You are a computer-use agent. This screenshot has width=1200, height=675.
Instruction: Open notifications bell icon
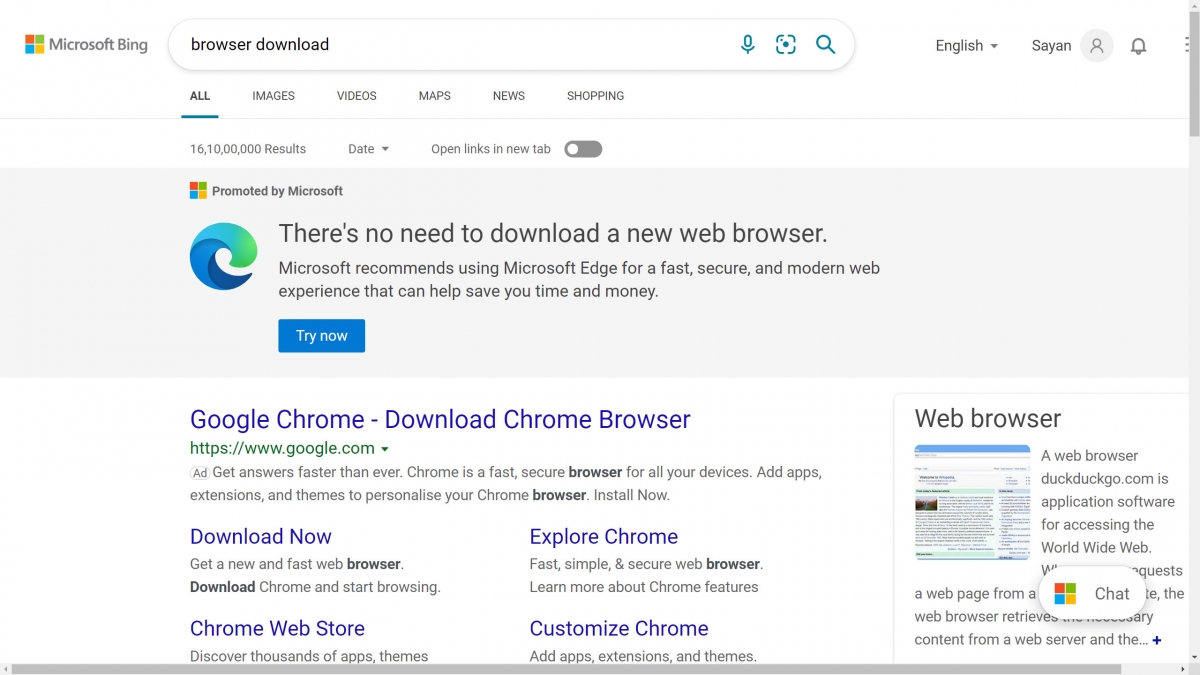click(x=1138, y=46)
